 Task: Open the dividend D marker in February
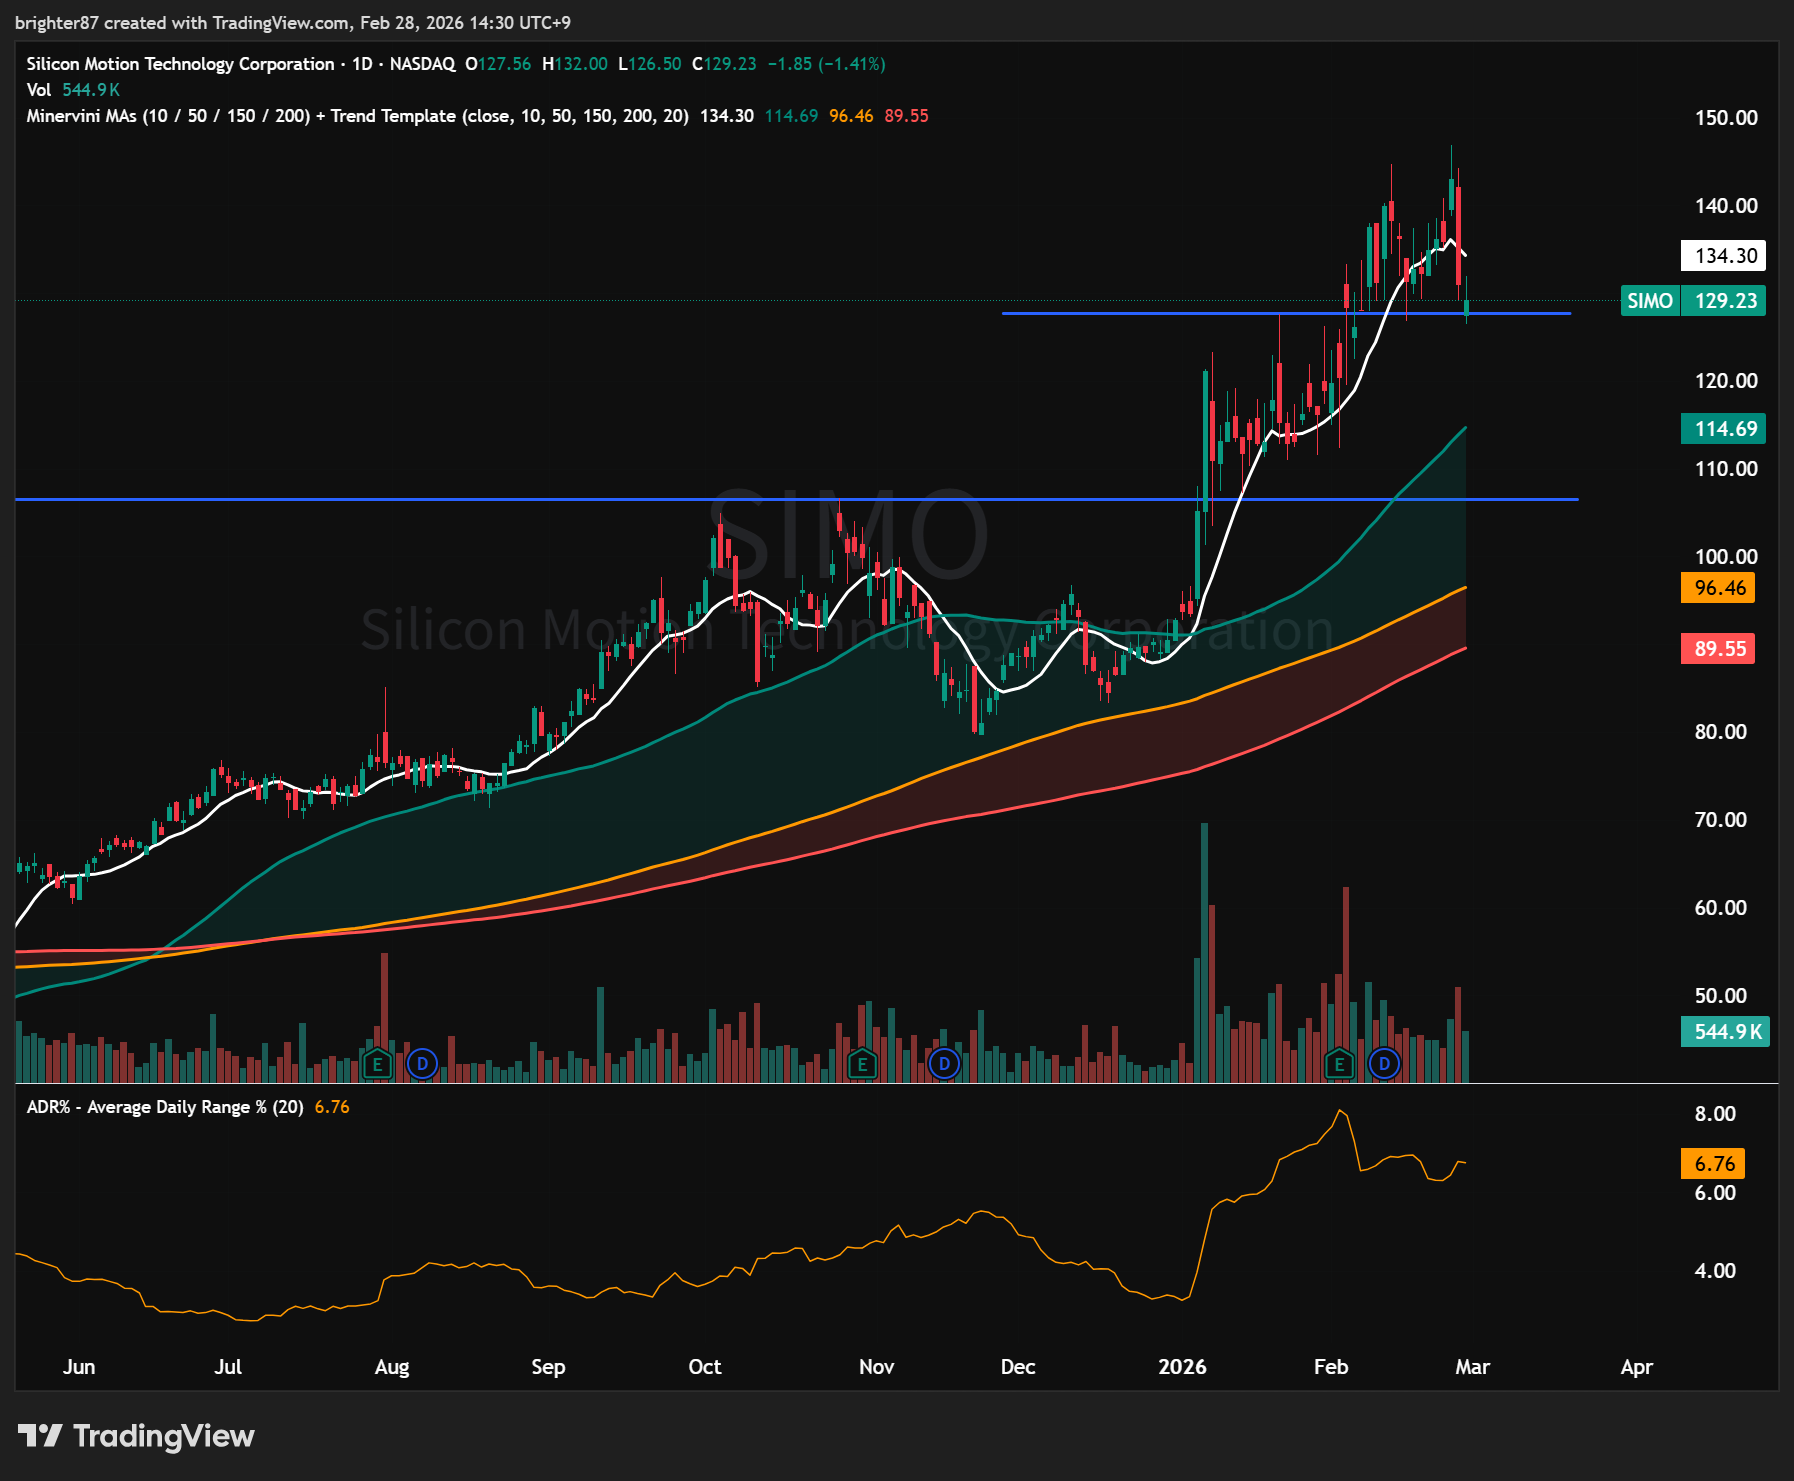pyautogui.click(x=1384, y=1064)
